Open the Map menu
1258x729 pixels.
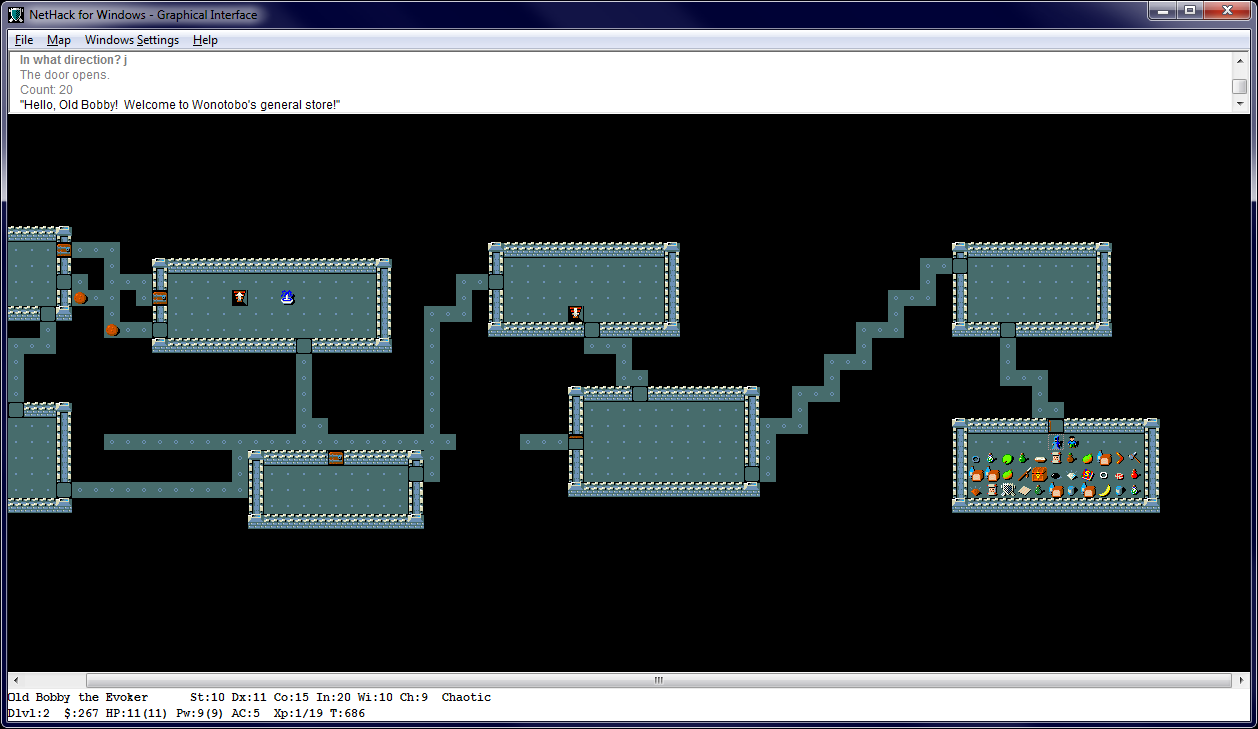tap(59, 40)
